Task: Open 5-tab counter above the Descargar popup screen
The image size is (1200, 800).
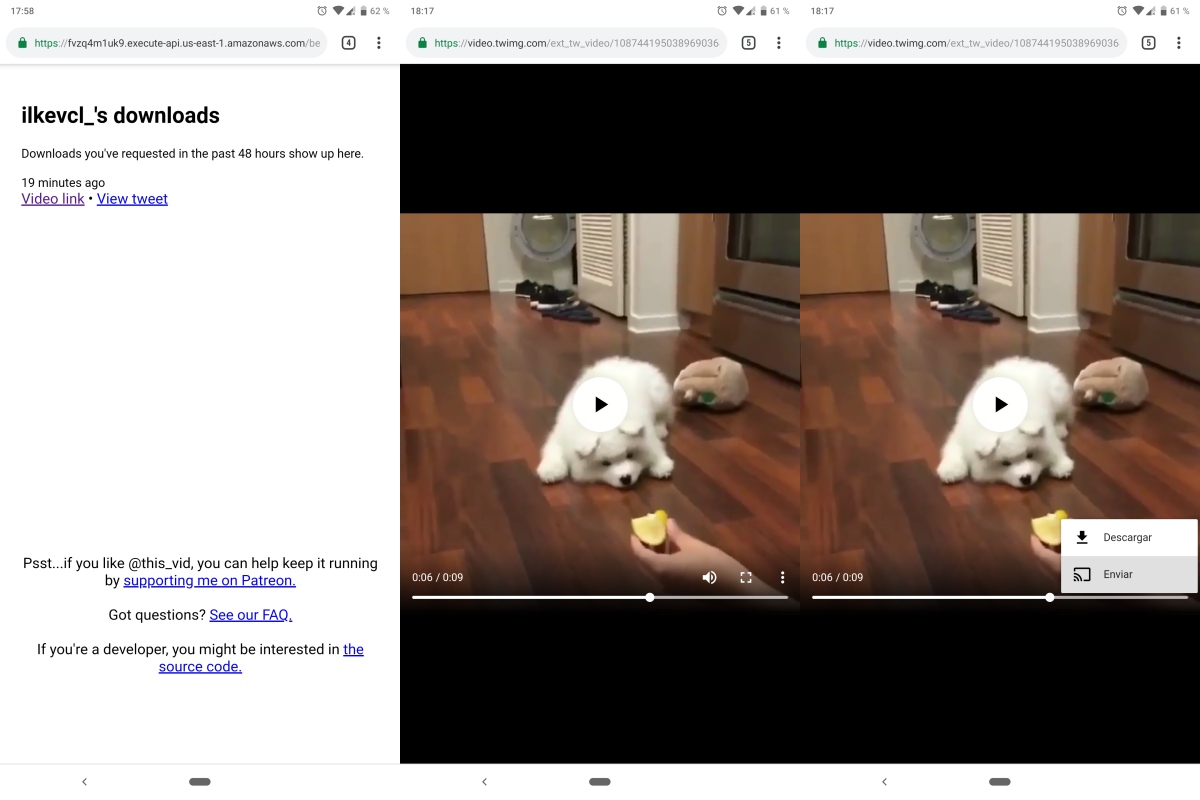Action: [1148, 43]
